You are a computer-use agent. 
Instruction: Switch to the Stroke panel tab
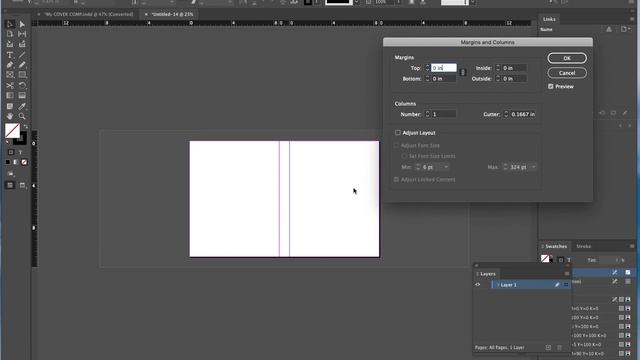pos(584,246)
